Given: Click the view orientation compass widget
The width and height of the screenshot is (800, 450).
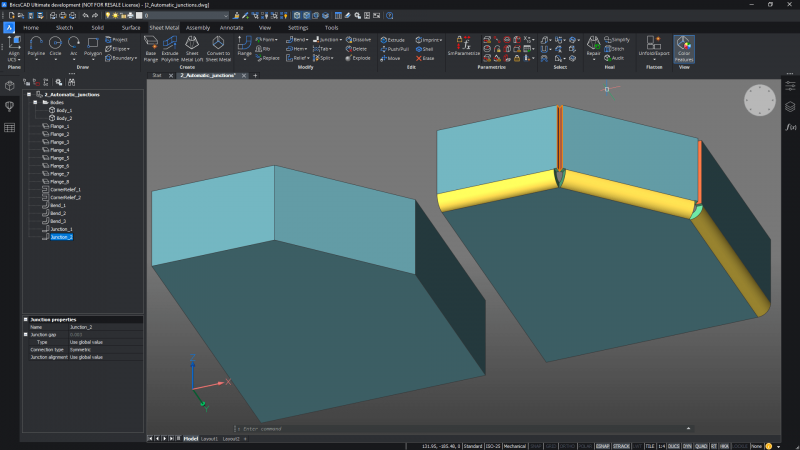Looking at the screenshot, I should (x=759, y=100).
